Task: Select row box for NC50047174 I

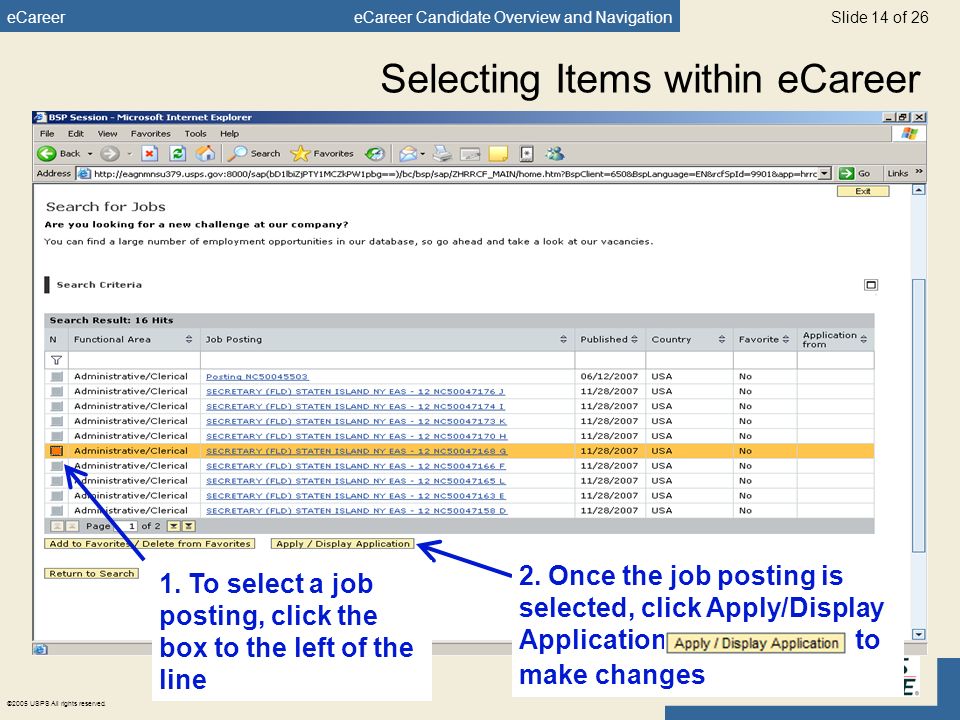Action: (x=57, y=406)
